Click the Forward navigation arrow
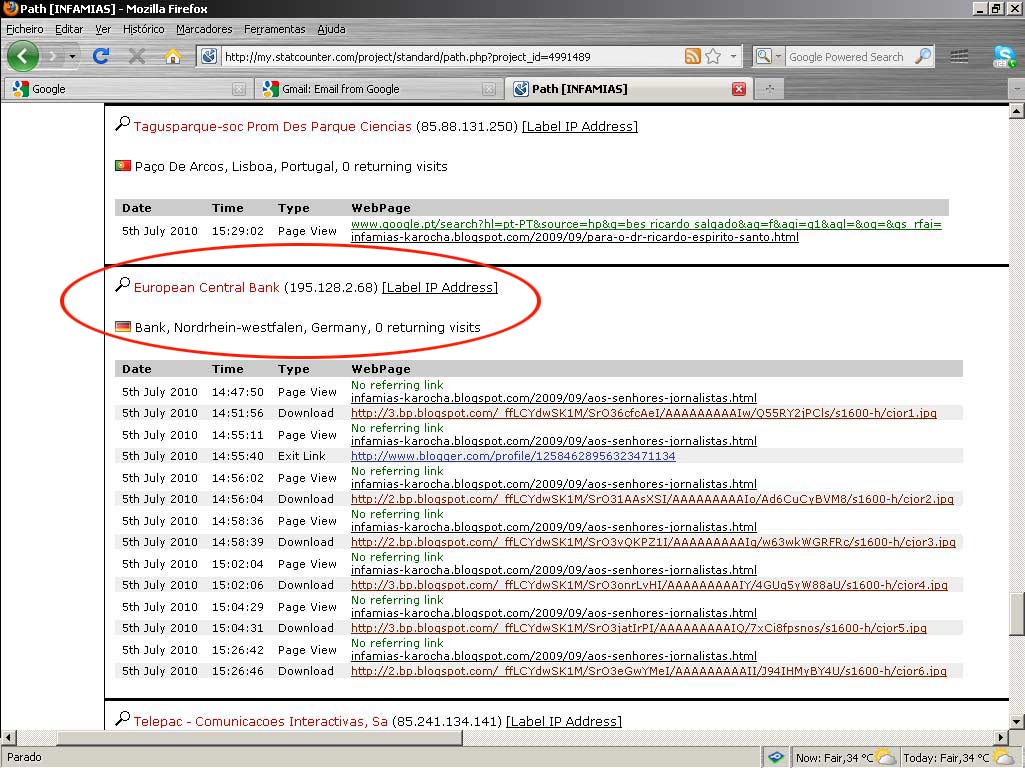 [52, 57]
